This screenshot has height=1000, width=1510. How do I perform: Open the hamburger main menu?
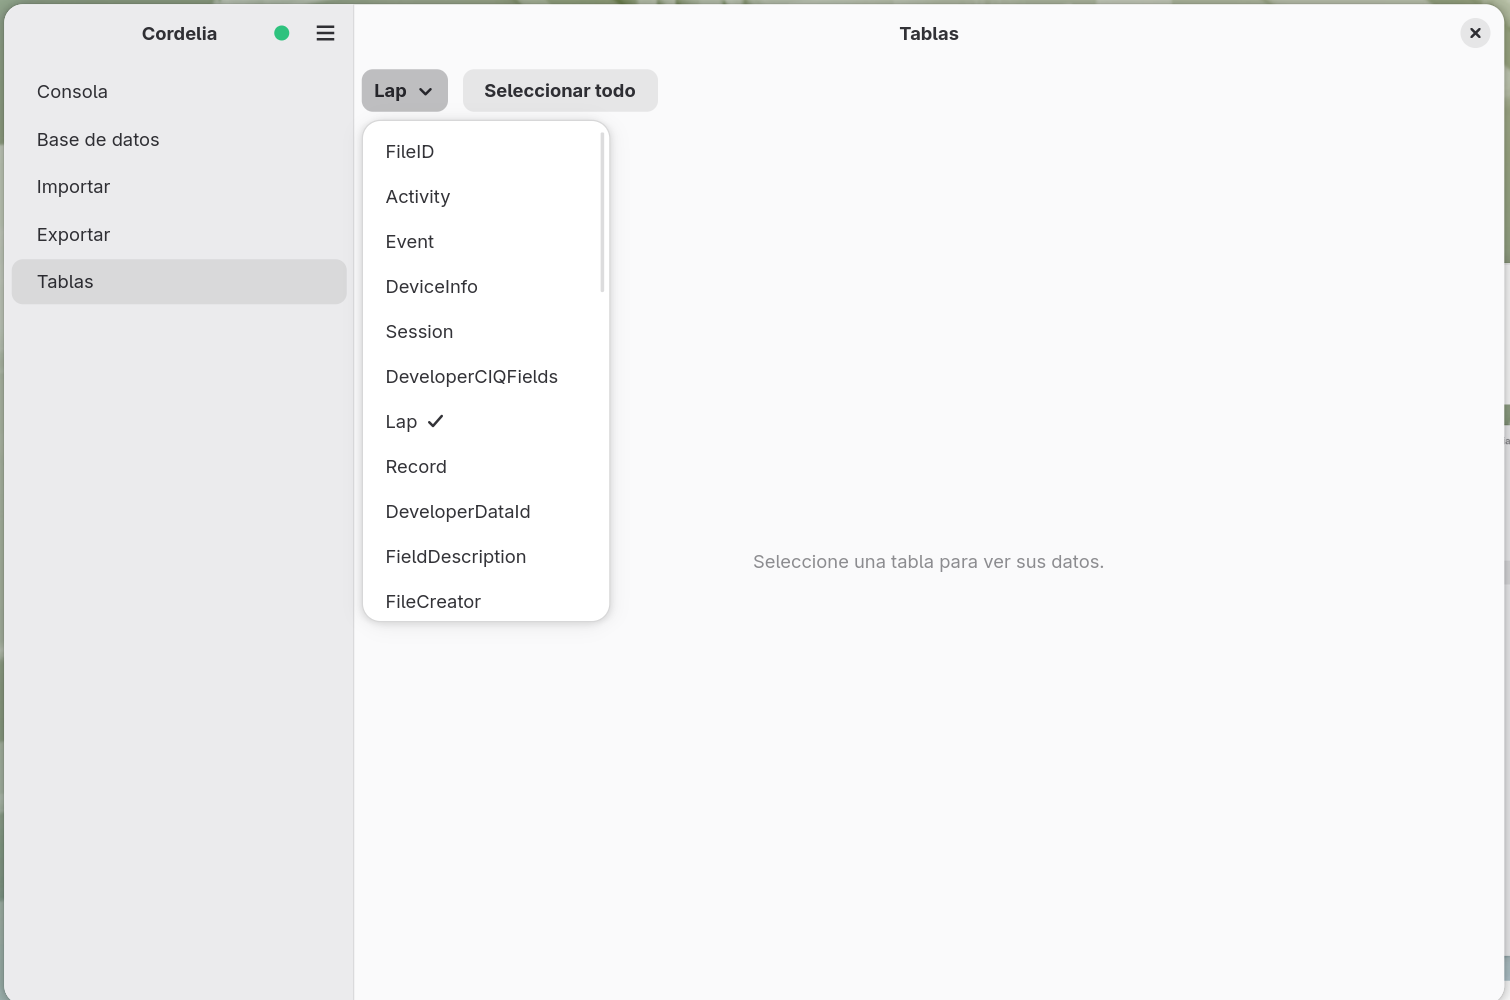point(325,33)
